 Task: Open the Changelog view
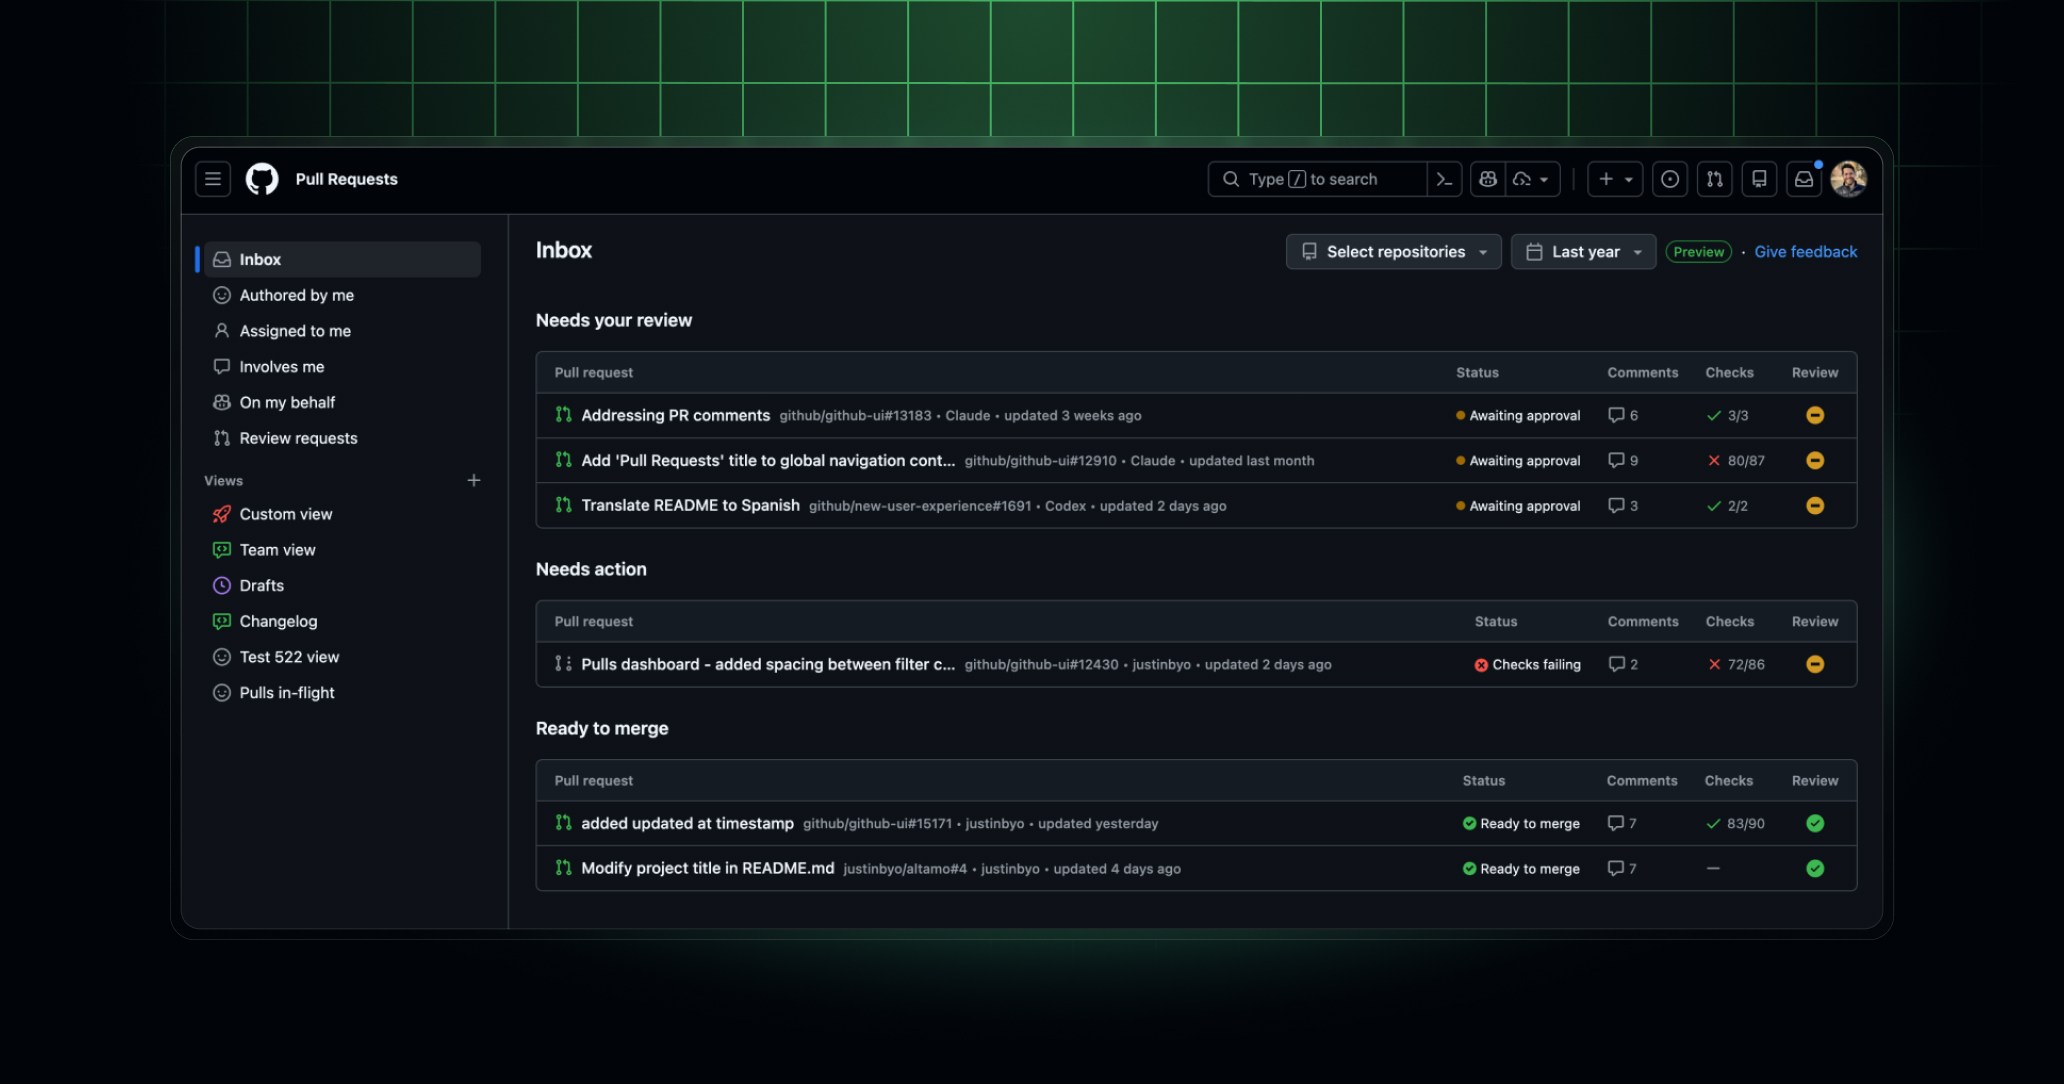[342, 621]
